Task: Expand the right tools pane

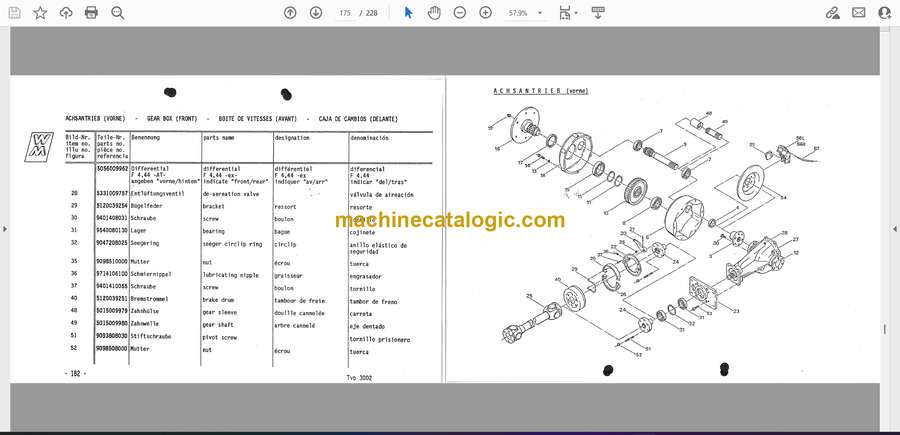Action: (895, 229)
